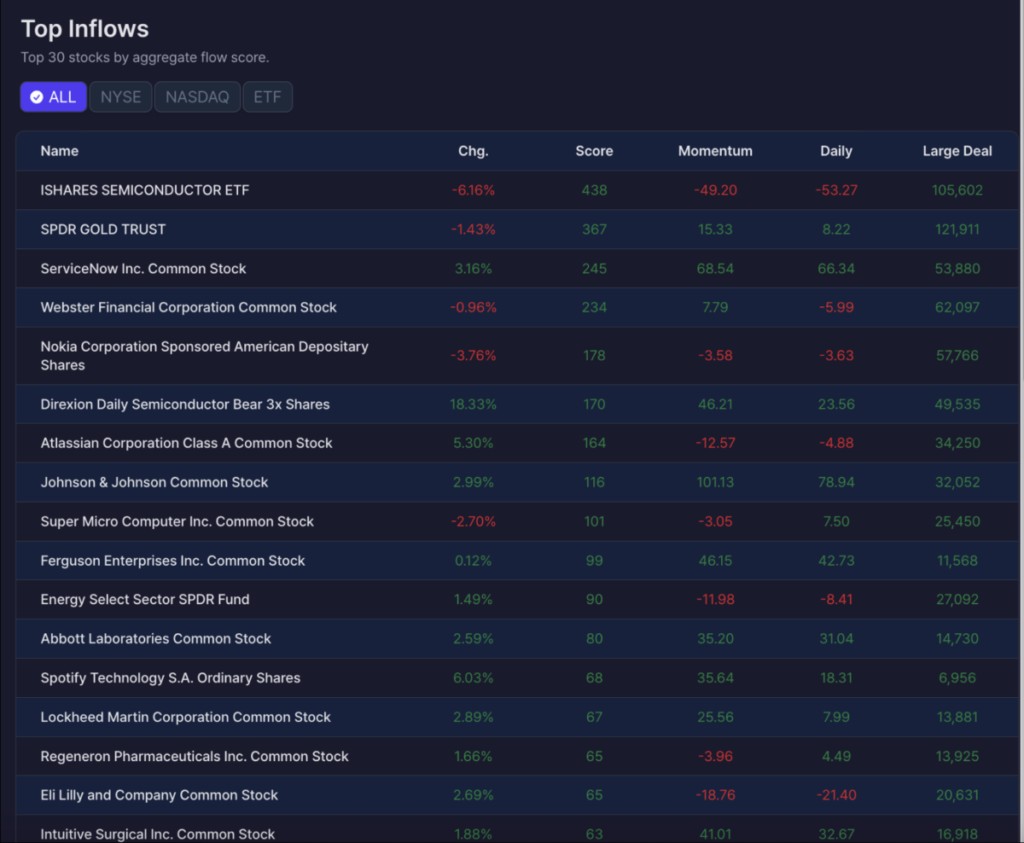Sort by Score column header
The width and height of the screenshot is (1024, 843).
click(594, 151)
